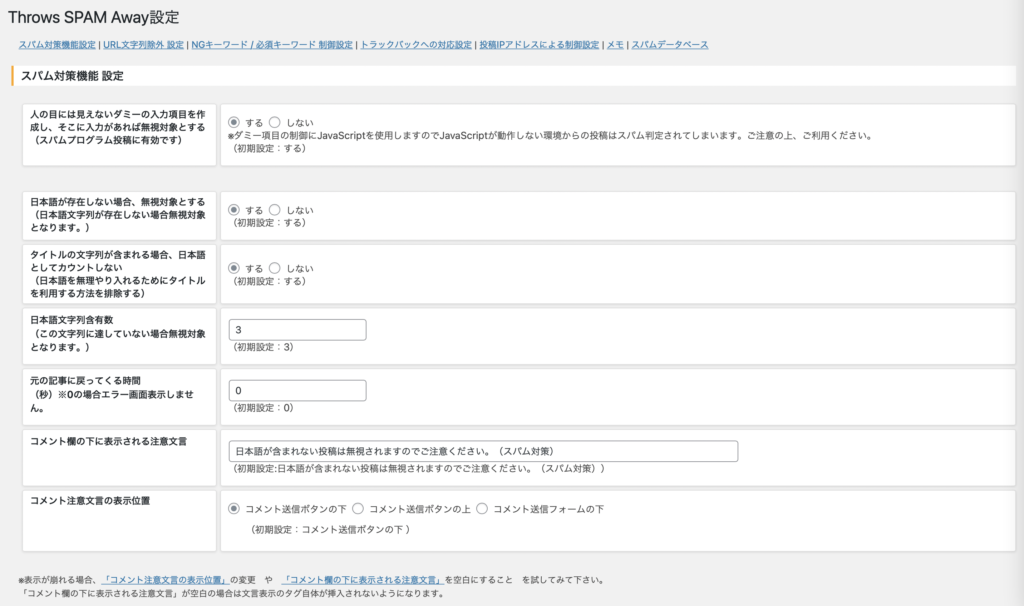This screenshot has width=1024, height=606.
Task: Open the スパムデータベース link
Action: (x=669, y=45)
